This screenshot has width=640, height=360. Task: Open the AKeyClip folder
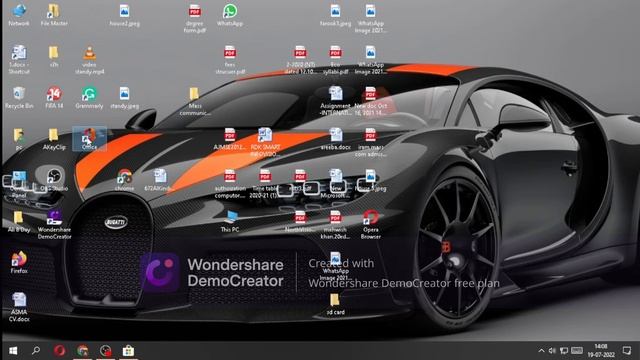tap(54, 139)
